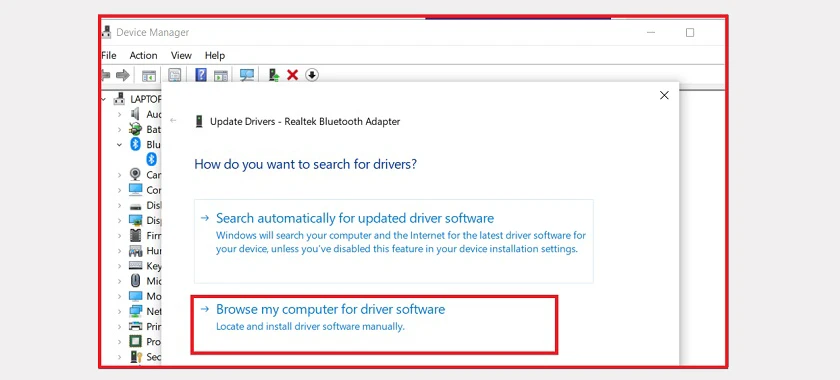Expand the Audio category chevron
840x380 pixels.
119,114
